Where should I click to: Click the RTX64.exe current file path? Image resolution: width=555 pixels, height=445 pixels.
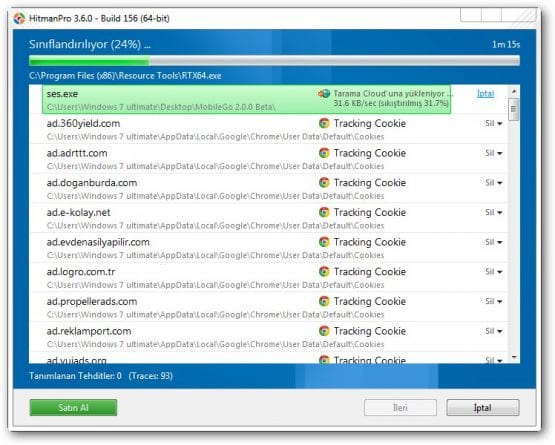125,76
